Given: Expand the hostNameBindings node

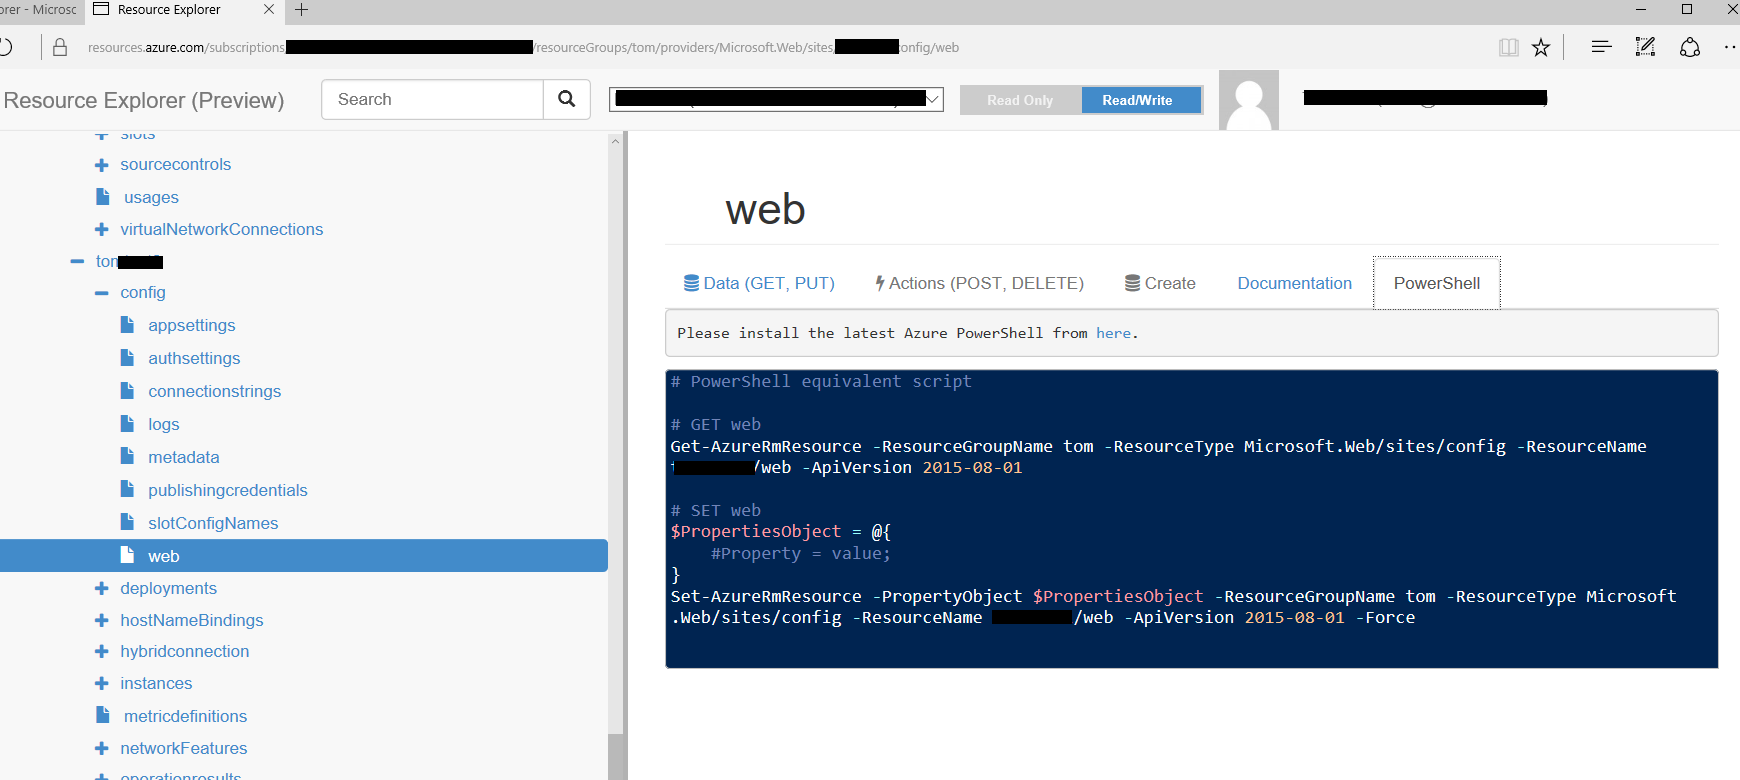Looking at the screenshot, I should click(101, 621).
